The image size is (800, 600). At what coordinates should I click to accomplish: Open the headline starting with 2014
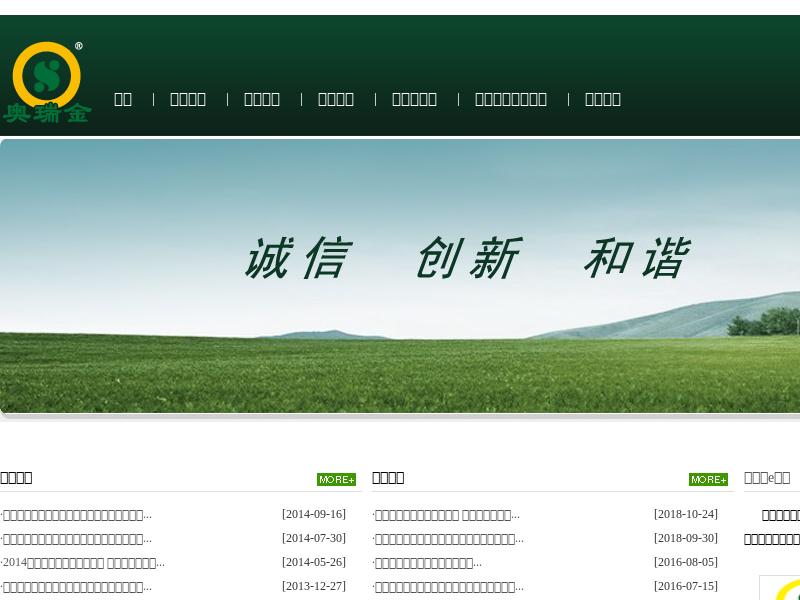(x=83, y=563)
